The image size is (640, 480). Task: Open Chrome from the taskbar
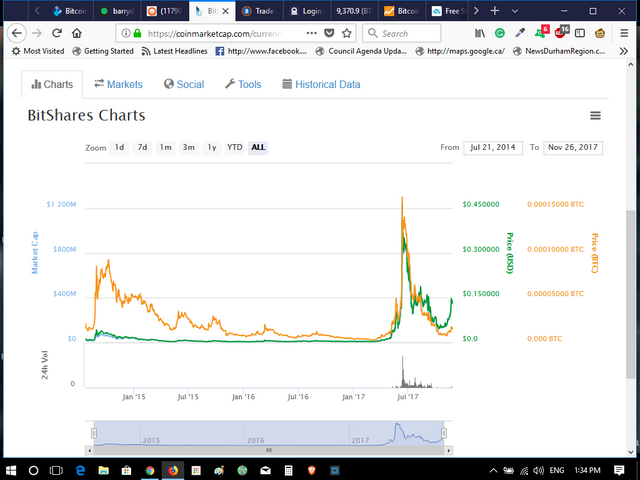[150, 470]
